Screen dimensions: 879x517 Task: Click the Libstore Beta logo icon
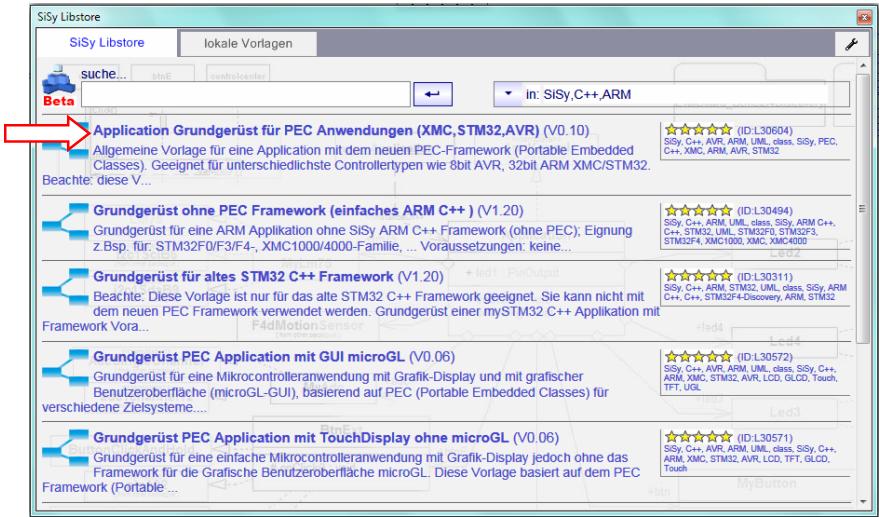pyautogui.click(x=59, y=86)
